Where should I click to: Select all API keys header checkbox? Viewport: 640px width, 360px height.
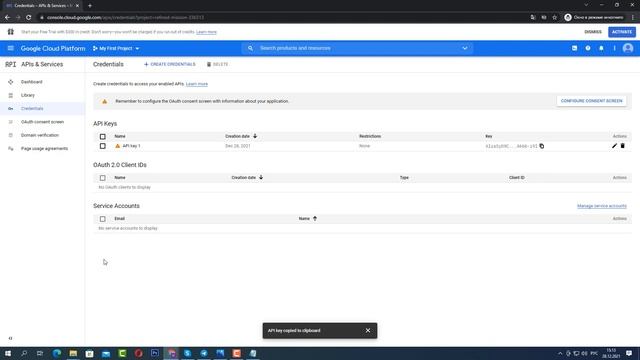point(102,136)
